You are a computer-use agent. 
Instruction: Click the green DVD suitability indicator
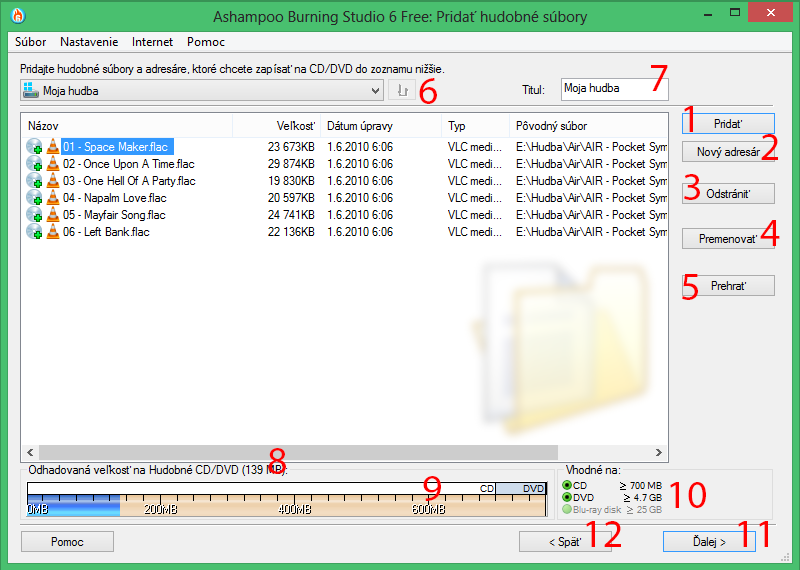pyautogui.click(x=566, y=497)
